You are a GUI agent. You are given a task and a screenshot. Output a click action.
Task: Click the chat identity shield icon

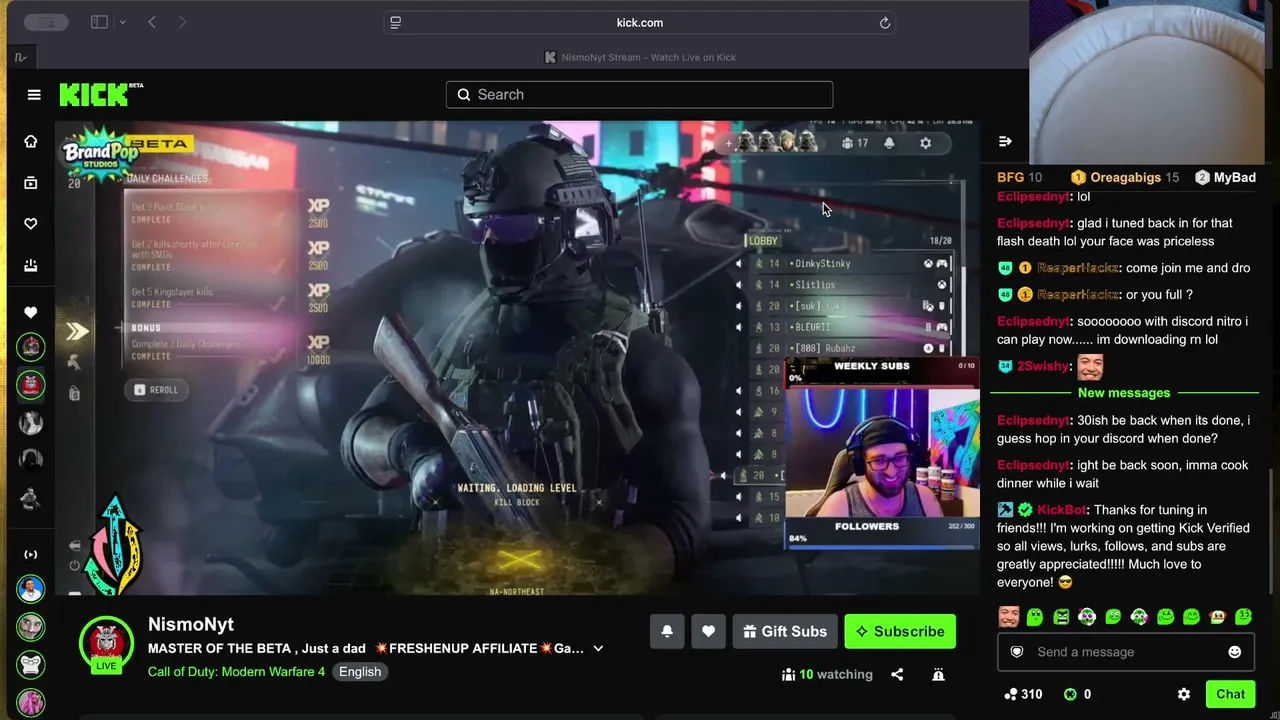[1017, 652]
